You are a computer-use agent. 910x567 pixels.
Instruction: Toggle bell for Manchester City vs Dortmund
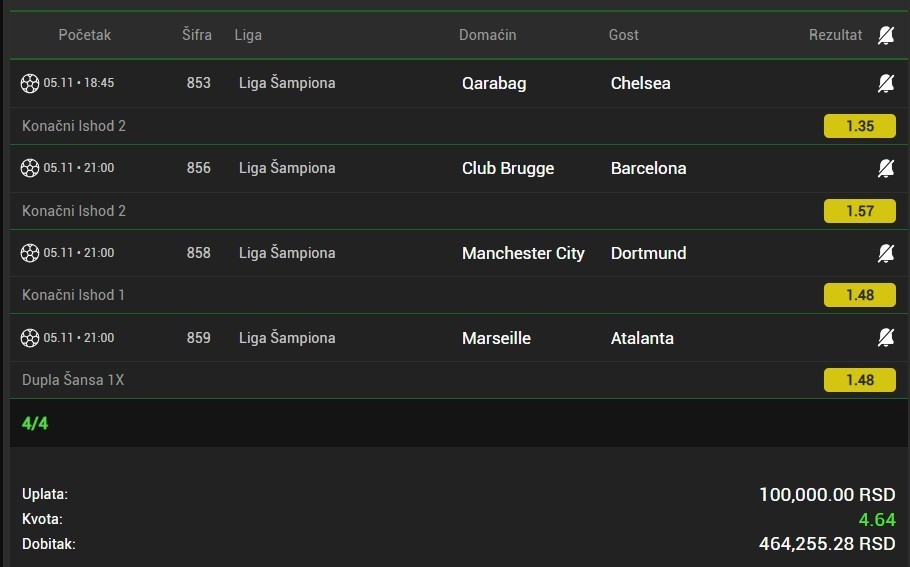click(x=886, y=253)
